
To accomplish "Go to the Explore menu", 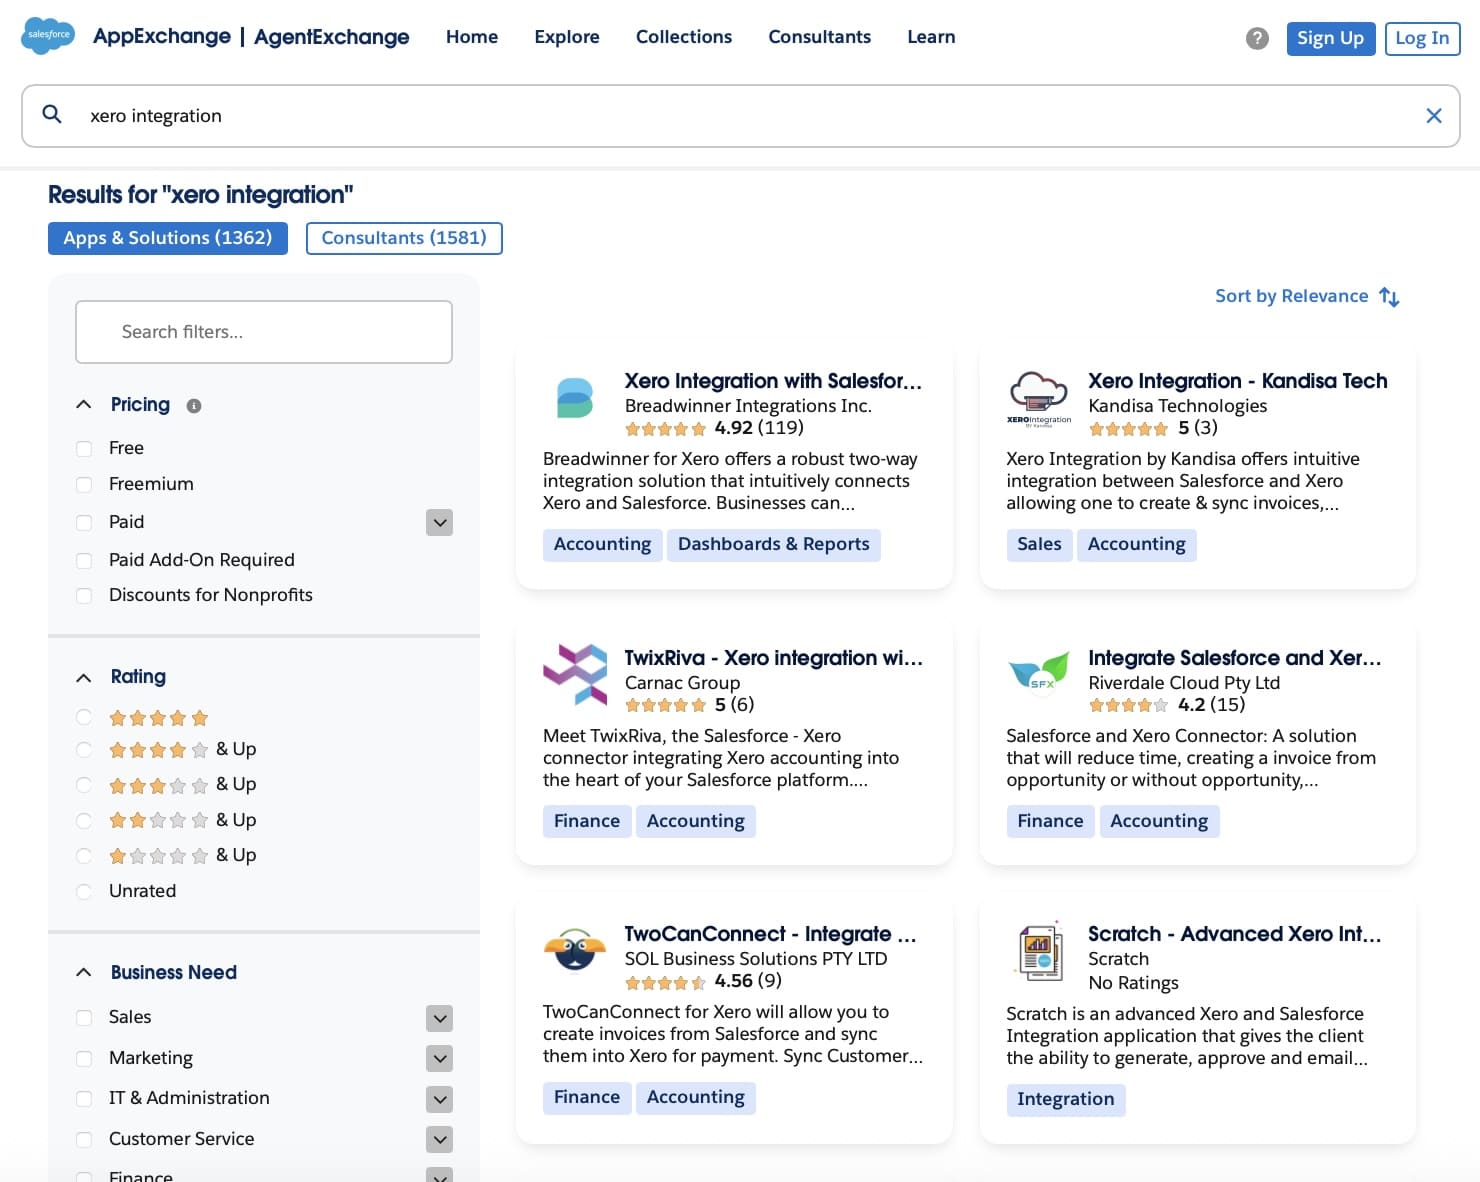I will [567, 37].
